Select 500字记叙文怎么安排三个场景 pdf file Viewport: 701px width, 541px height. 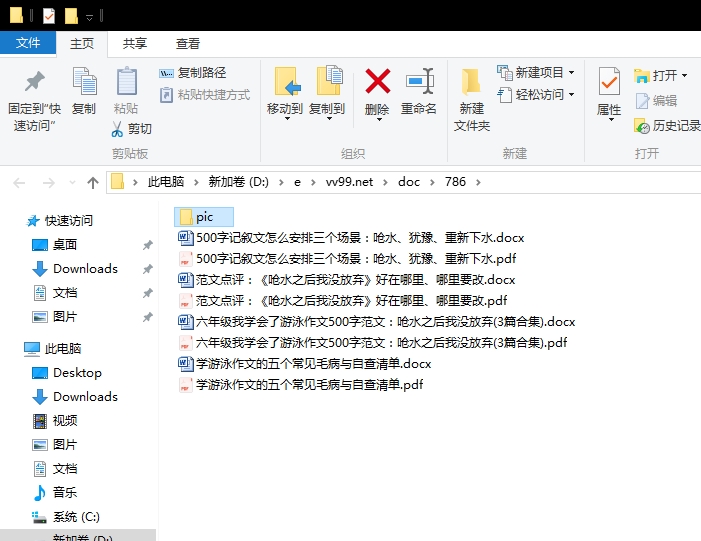coord(347,258)
